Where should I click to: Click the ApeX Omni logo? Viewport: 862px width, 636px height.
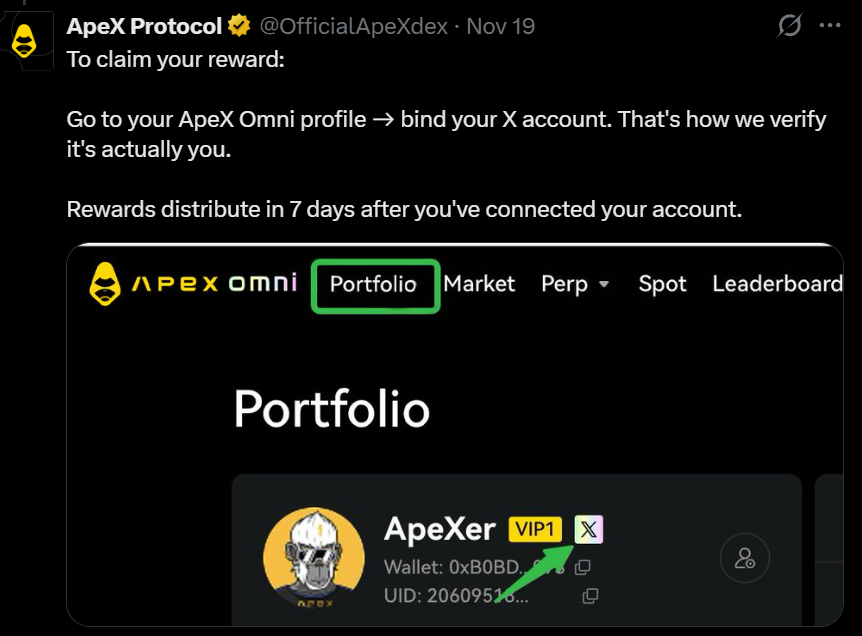[193, 284]
